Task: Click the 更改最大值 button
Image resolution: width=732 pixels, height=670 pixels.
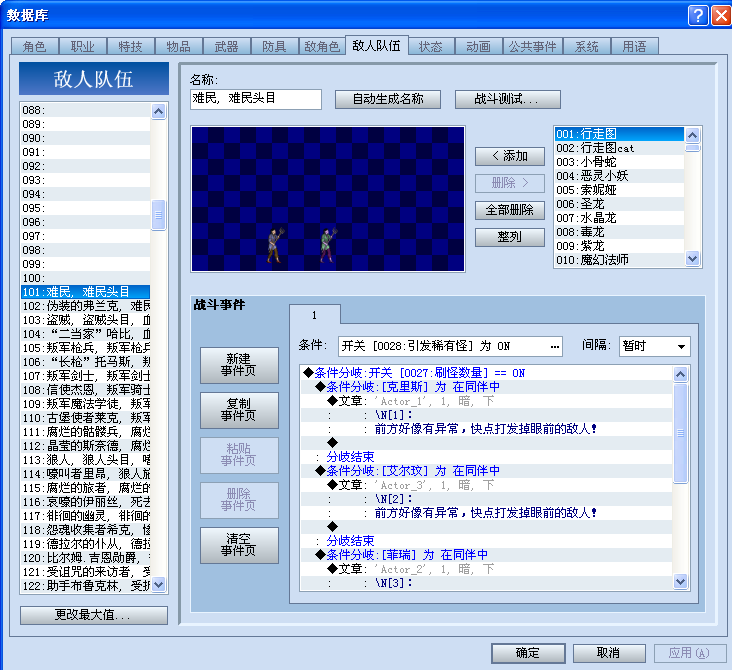Action: [94, 615]
